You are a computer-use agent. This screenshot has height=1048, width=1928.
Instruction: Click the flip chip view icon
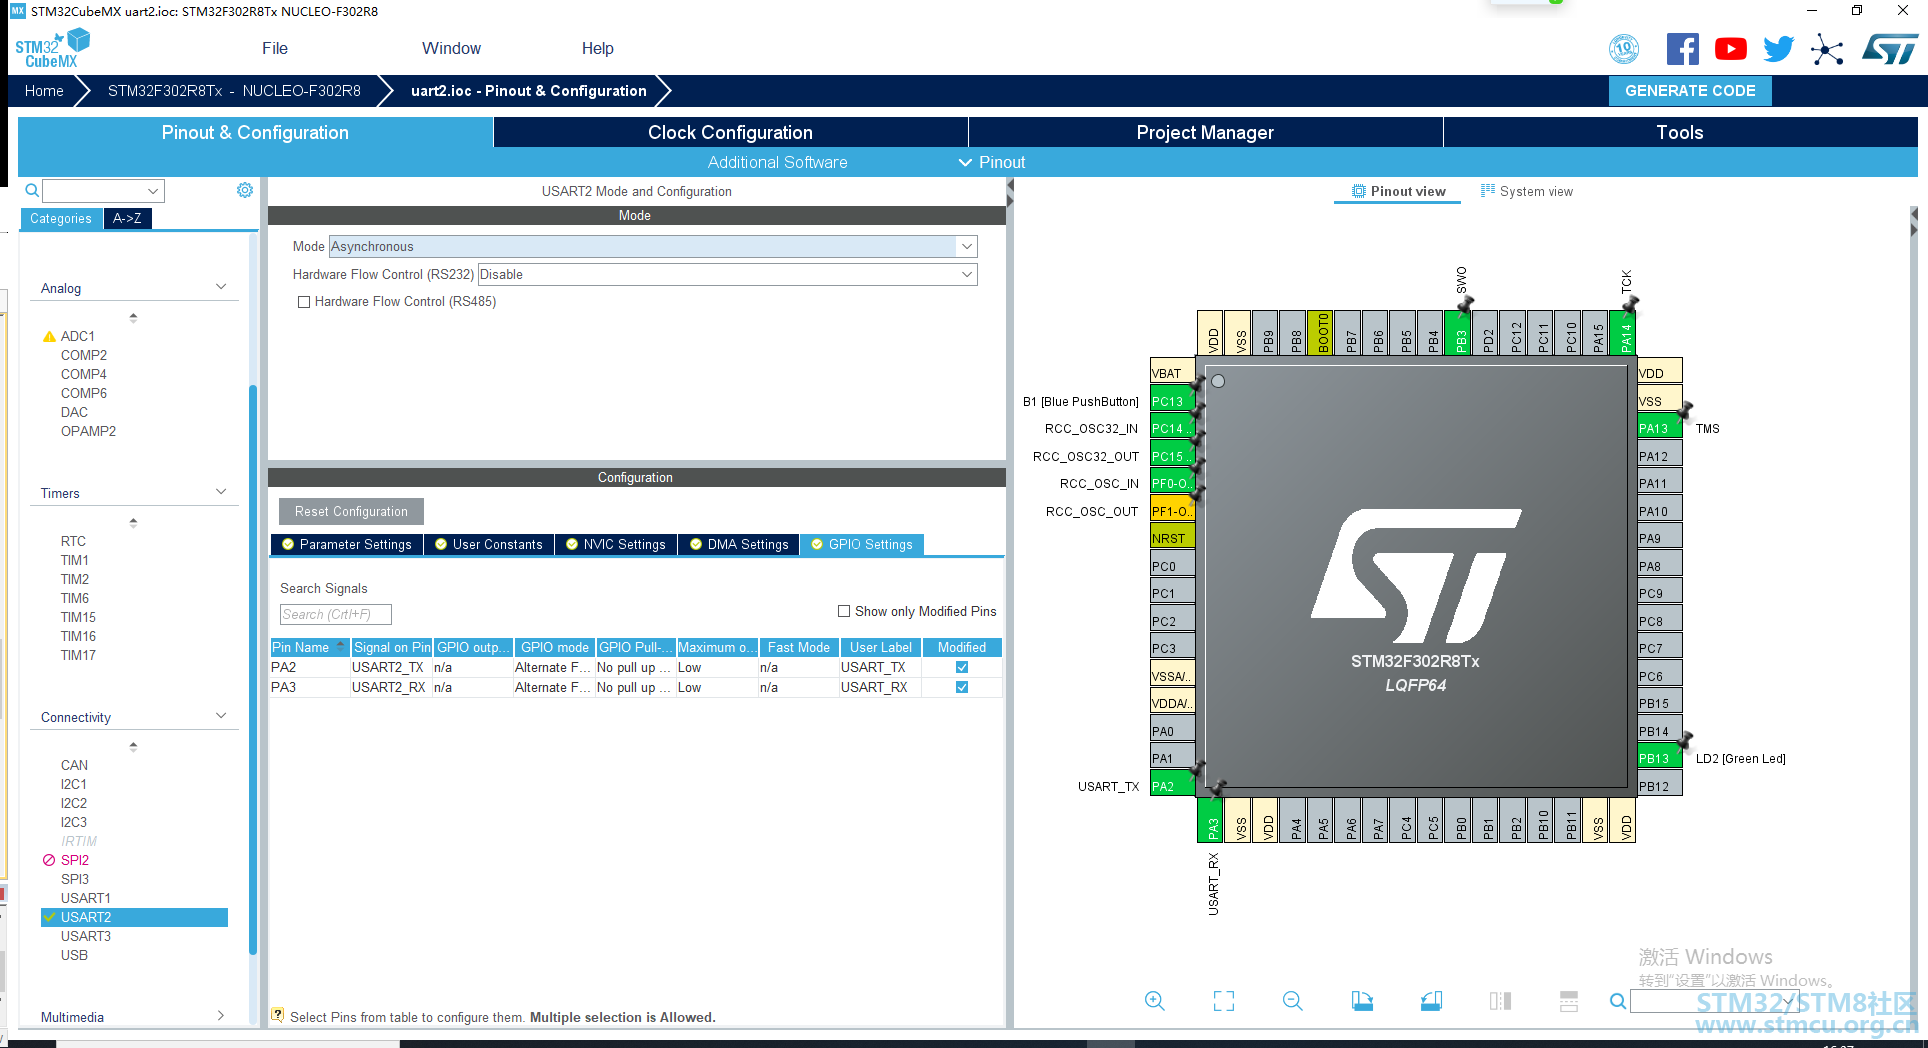[x=1500, y=1001]
